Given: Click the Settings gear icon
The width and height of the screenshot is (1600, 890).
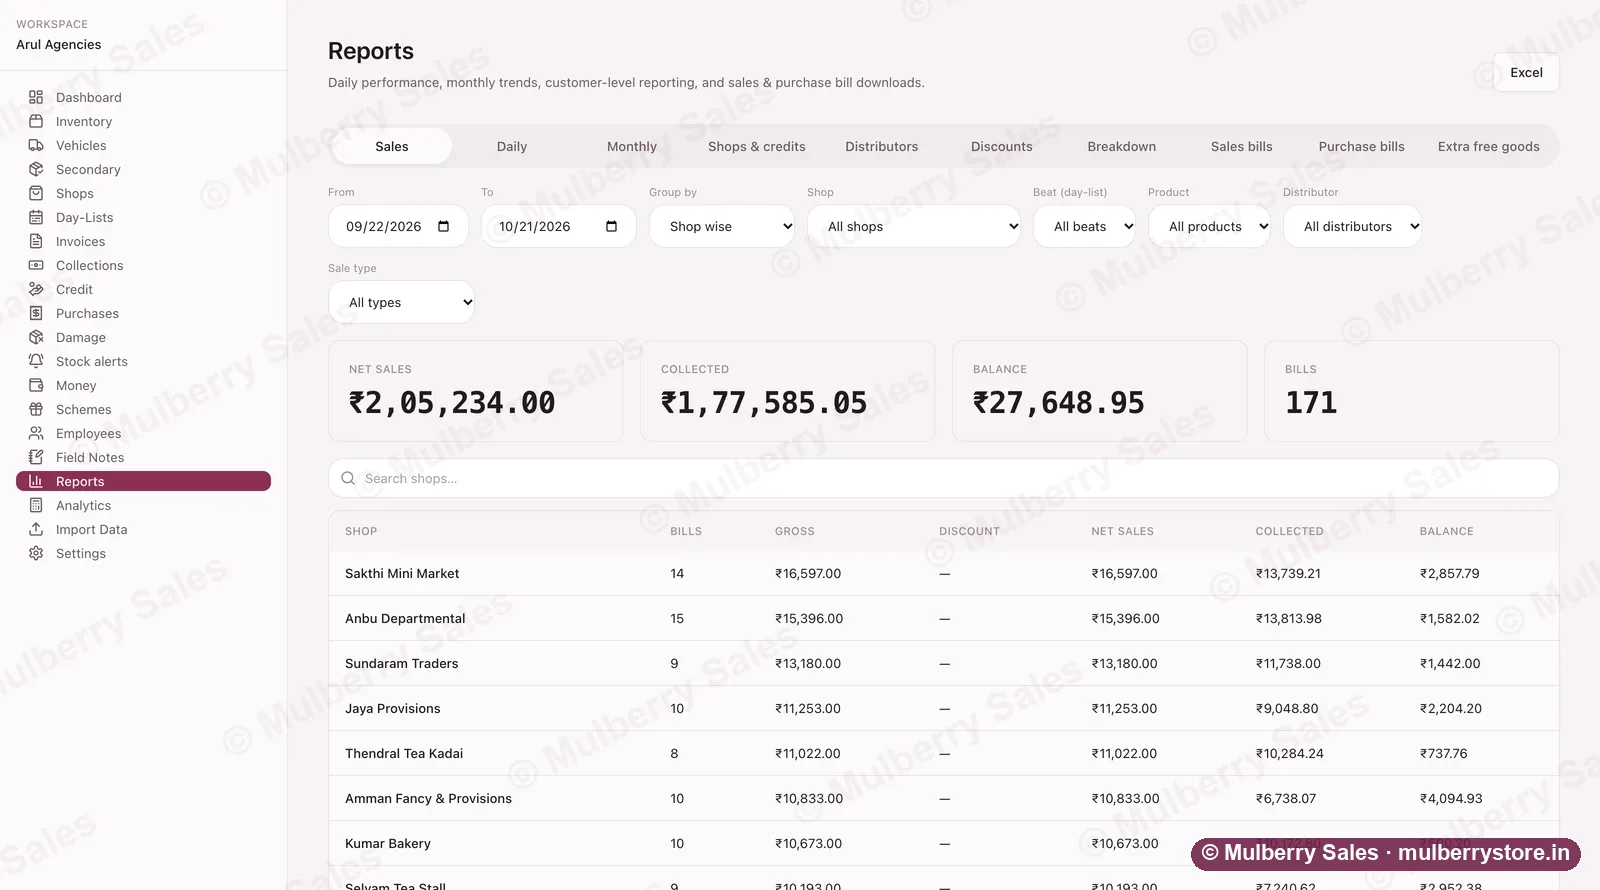Looking at the screenshot, I should point(36,553).
